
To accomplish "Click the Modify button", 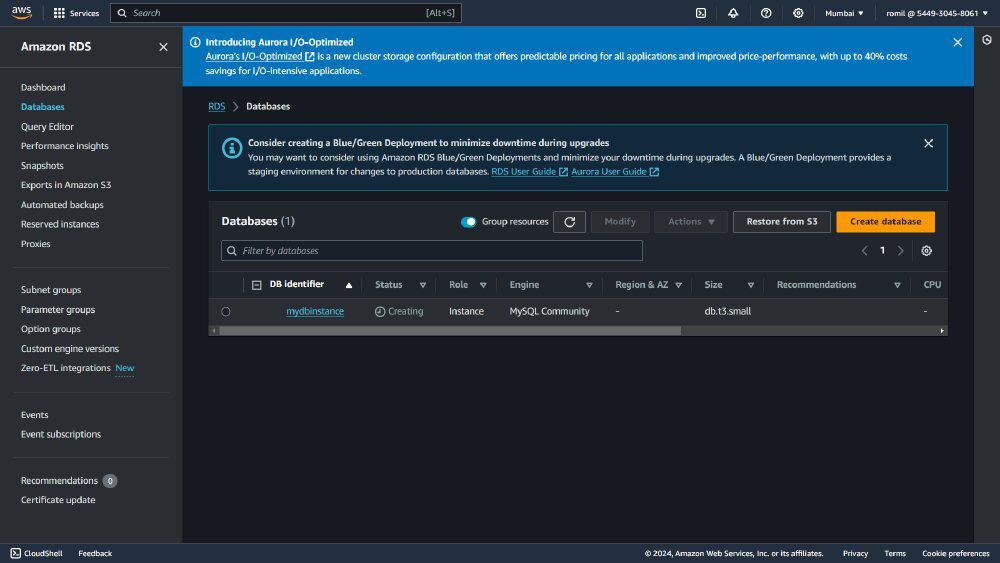I will click(620, 222).
